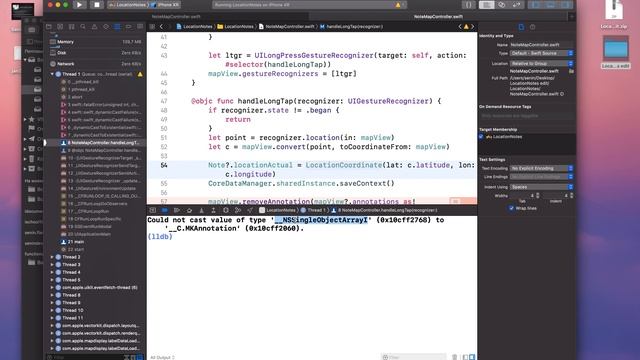Open the breakpoint navigator icon
Screen dimensions: 640x360
coord(129,27)
